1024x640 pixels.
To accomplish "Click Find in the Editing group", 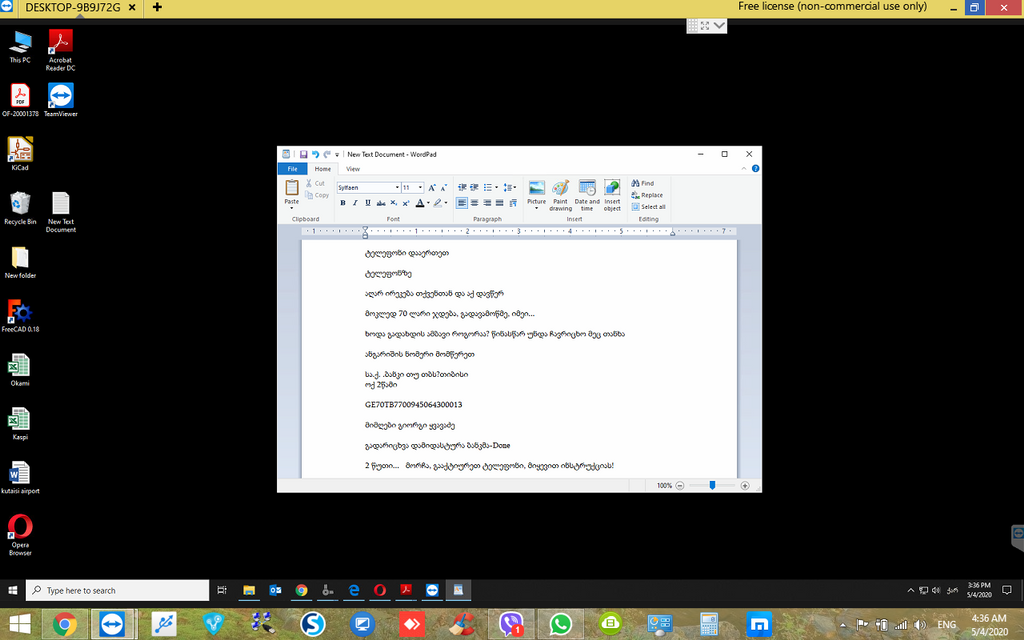I will click(643, 184).
